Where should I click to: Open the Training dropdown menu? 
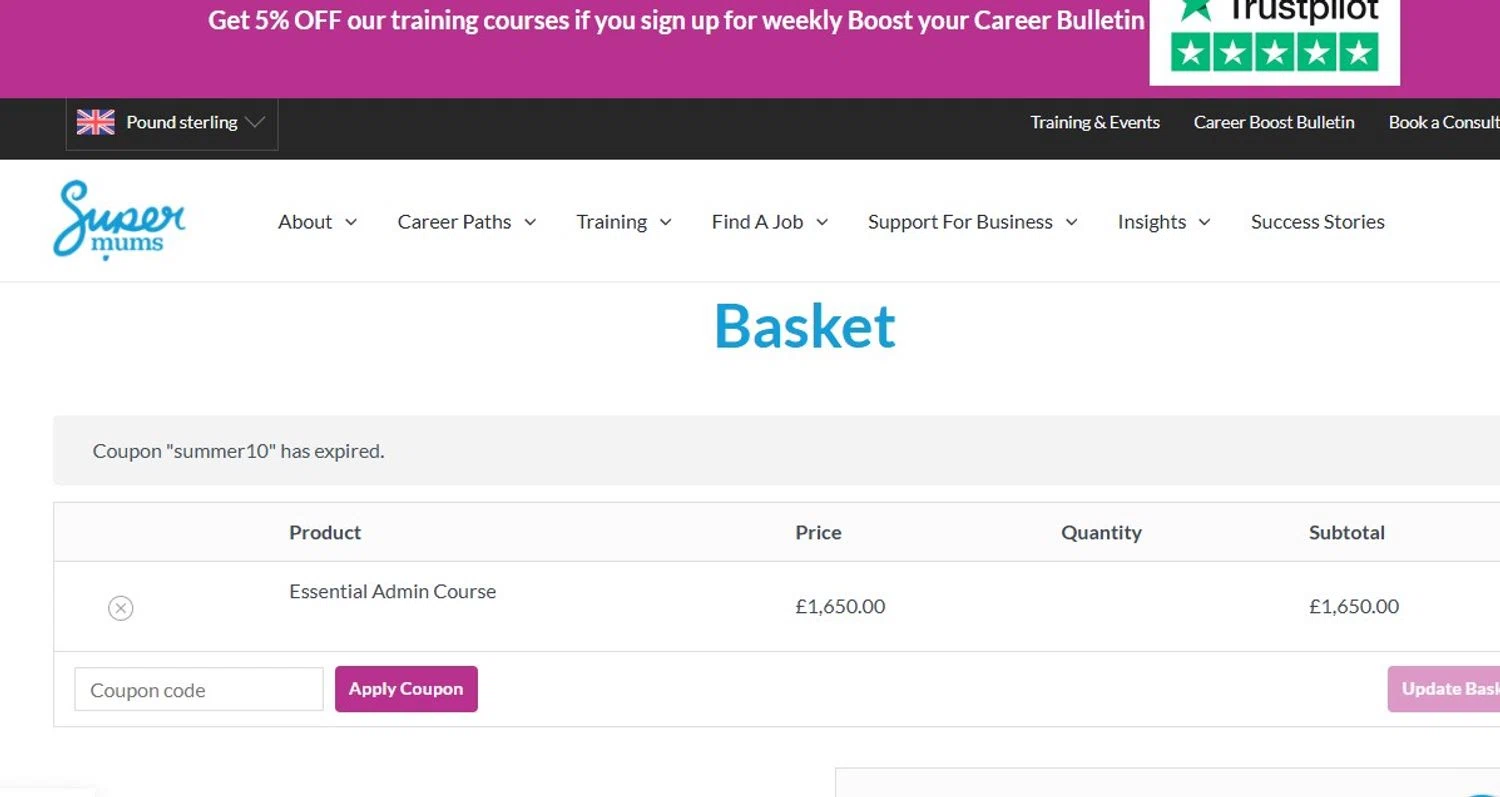(623, 222)
